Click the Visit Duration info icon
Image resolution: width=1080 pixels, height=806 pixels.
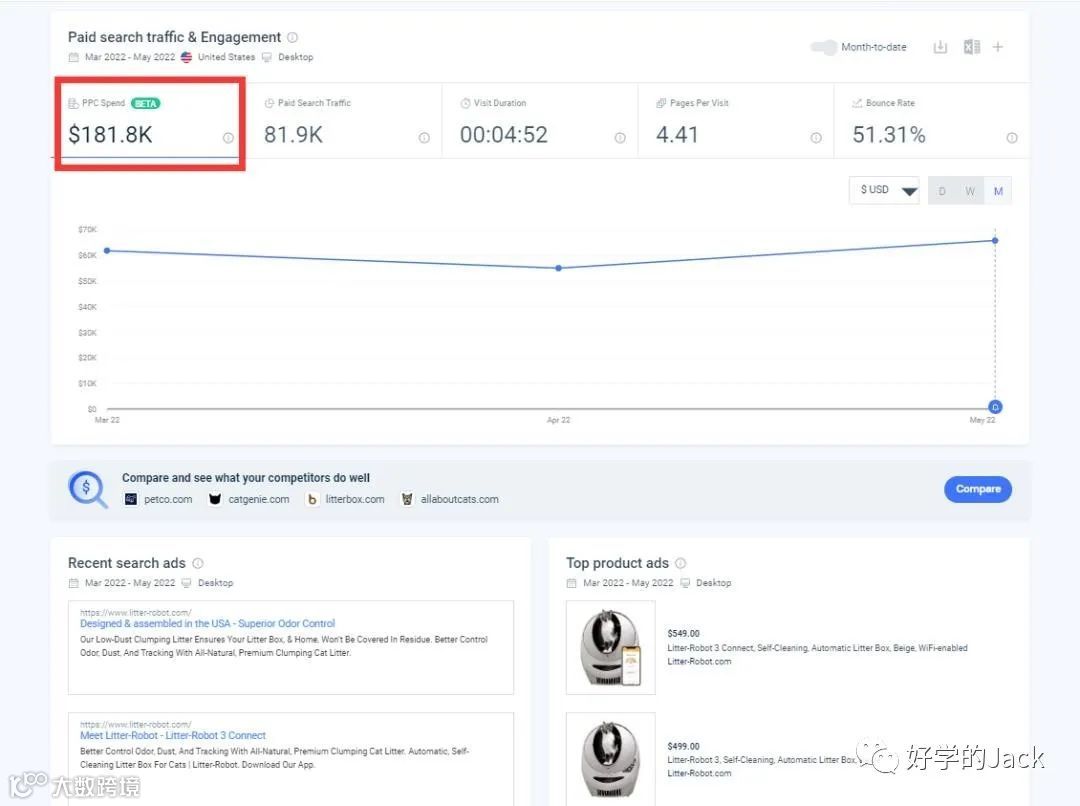620,138
